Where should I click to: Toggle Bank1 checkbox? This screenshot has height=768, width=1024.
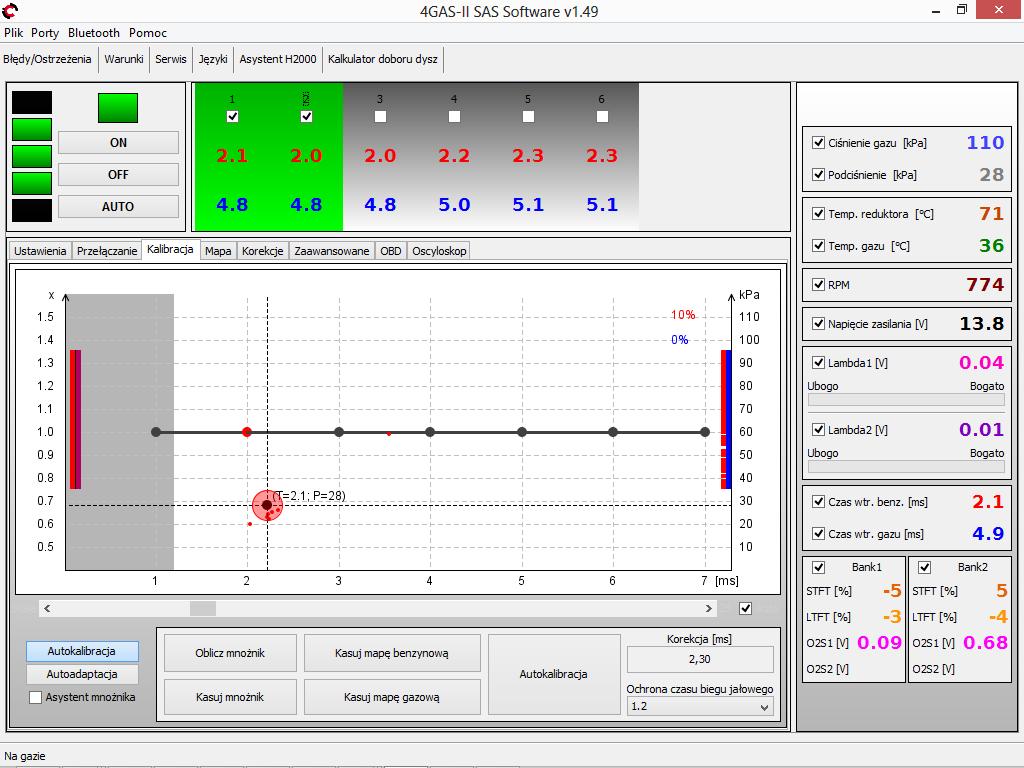[818, 568]
